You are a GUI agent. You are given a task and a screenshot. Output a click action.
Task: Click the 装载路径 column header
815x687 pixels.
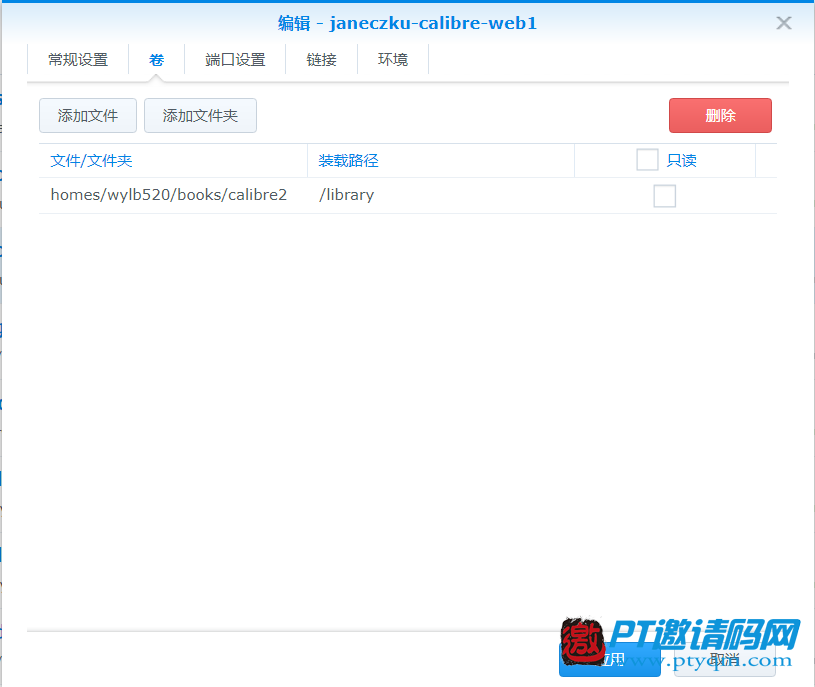coord(441,161)
